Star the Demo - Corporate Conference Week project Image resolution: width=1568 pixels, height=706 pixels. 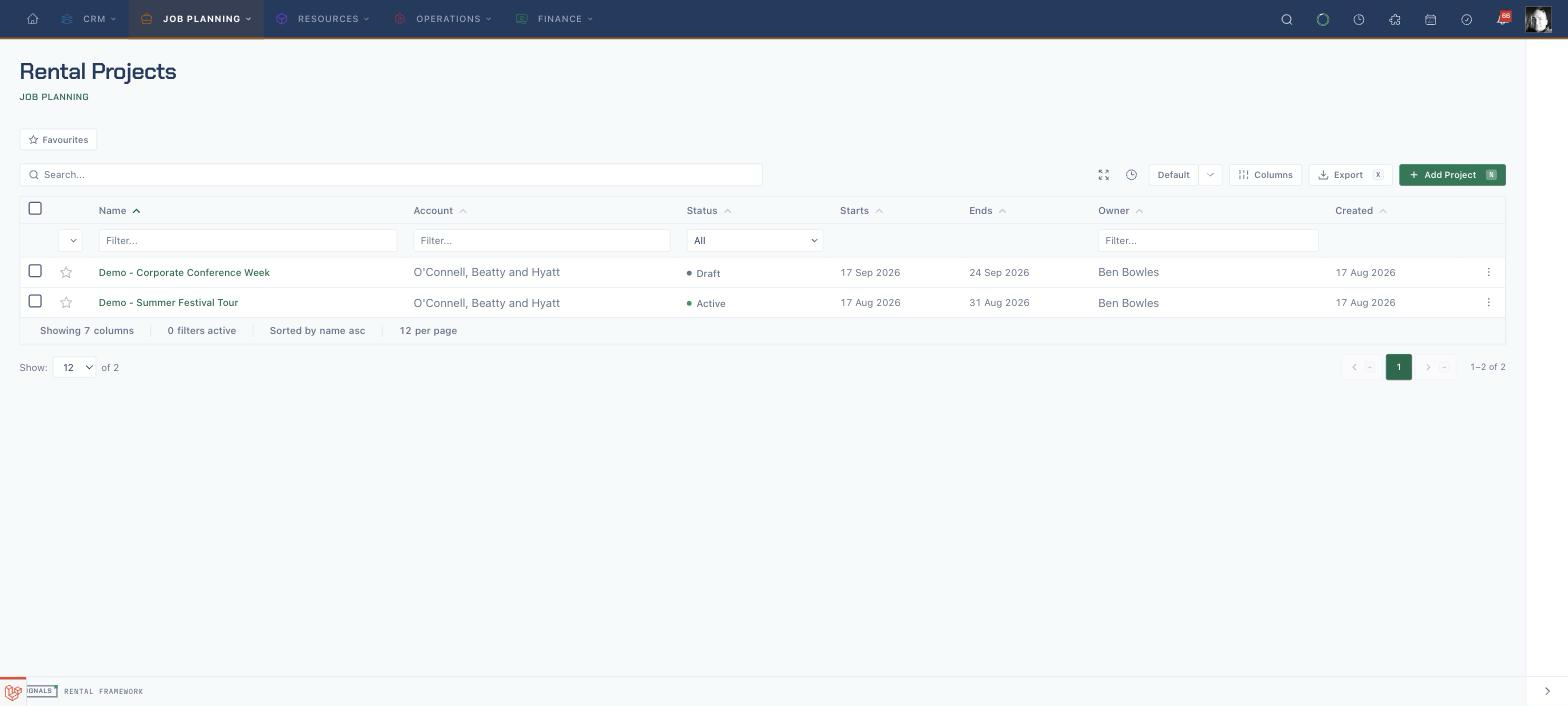66,272
